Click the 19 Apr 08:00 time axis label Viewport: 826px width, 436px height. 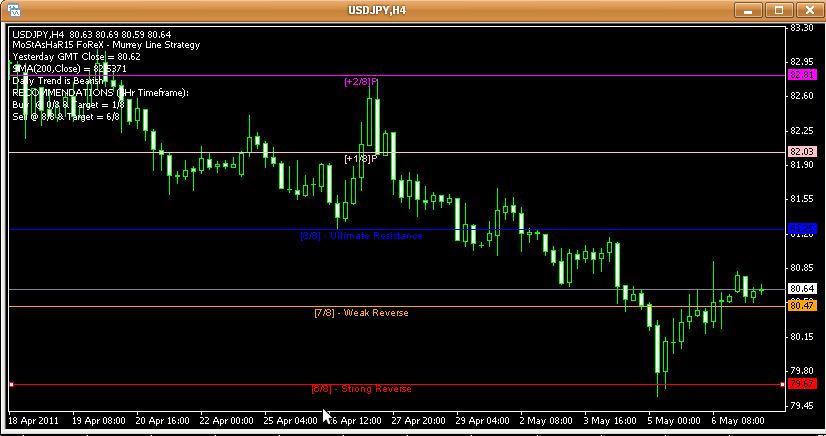coord(99,421)
